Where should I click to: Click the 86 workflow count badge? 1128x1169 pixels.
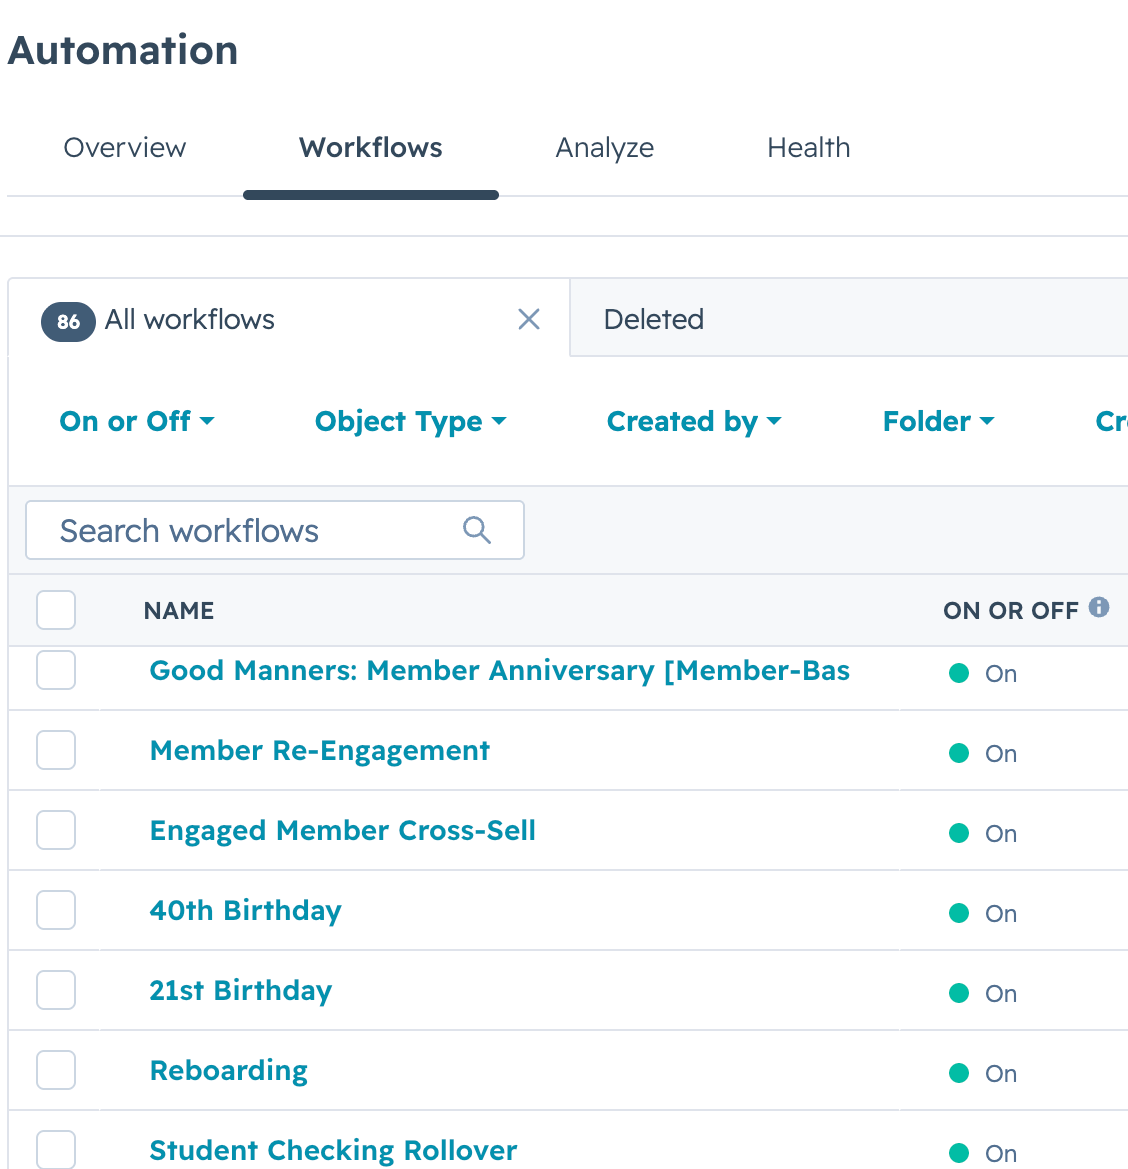[x=69, y=321]
